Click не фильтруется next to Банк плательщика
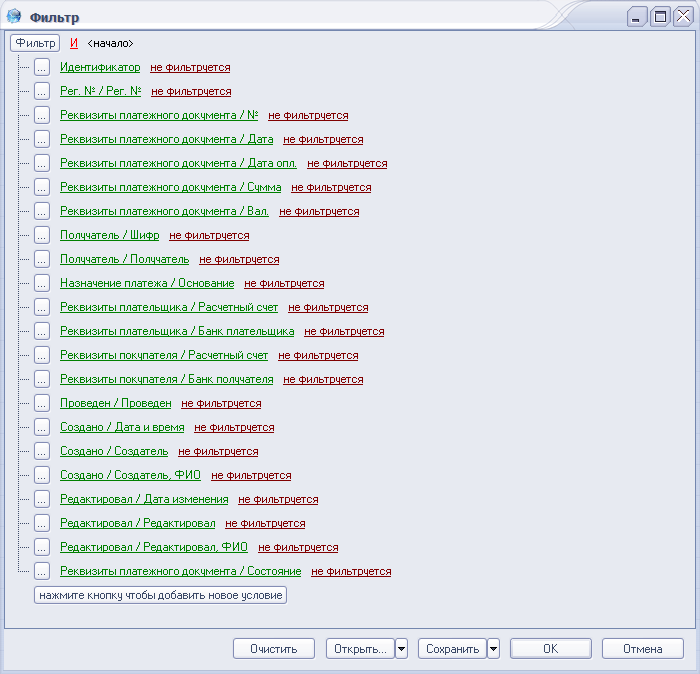Image resolution: width=700 pixels, height=674 pixels. tap(344, 331)
